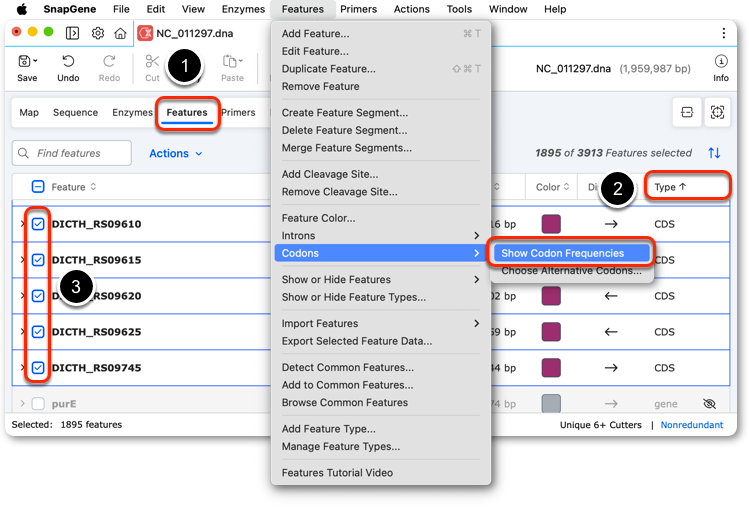The image size is (749, 518).
Task: Select Choose Alternative Codons
Action: tap(571, 271)
